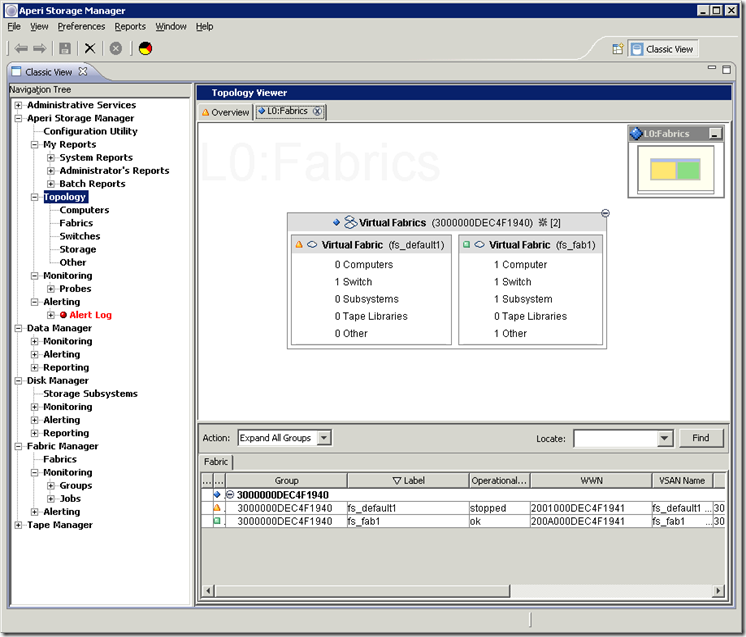Open the Reports menu
The image size is (746, 637).
130,27
